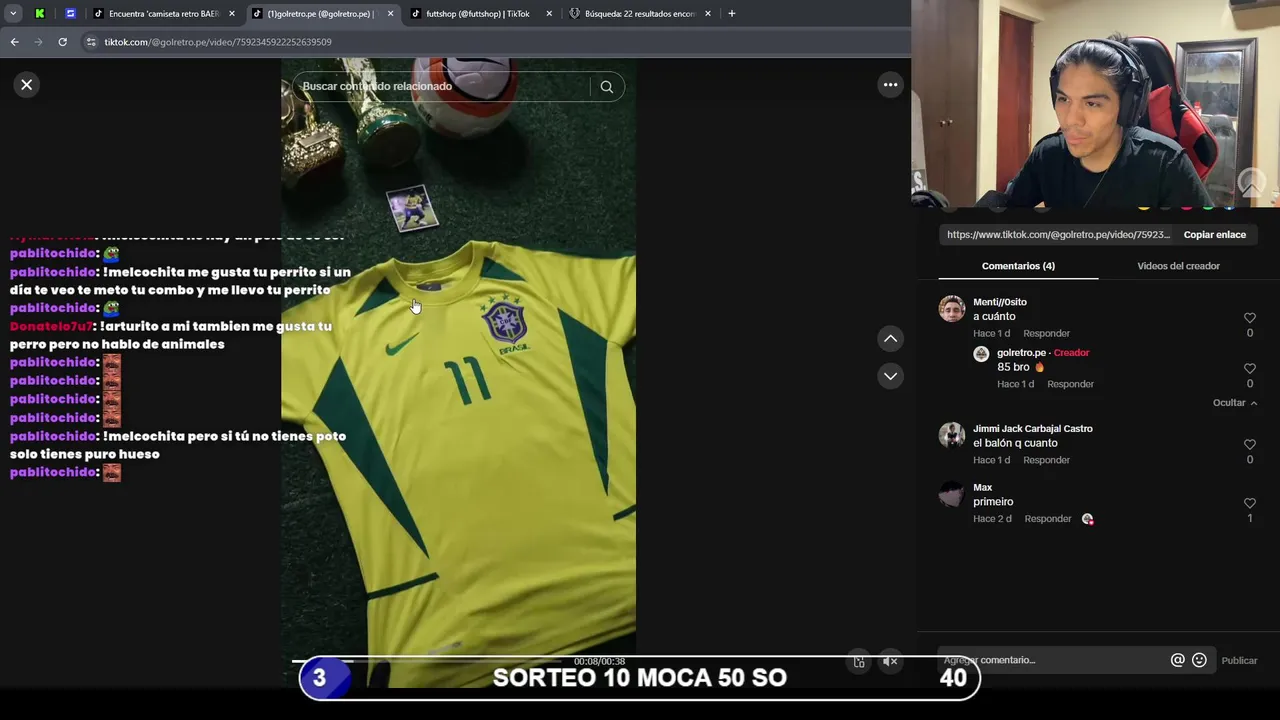Open the three-dots more options menu
The width and height of the screenshot is (1280, 720).
890,85
